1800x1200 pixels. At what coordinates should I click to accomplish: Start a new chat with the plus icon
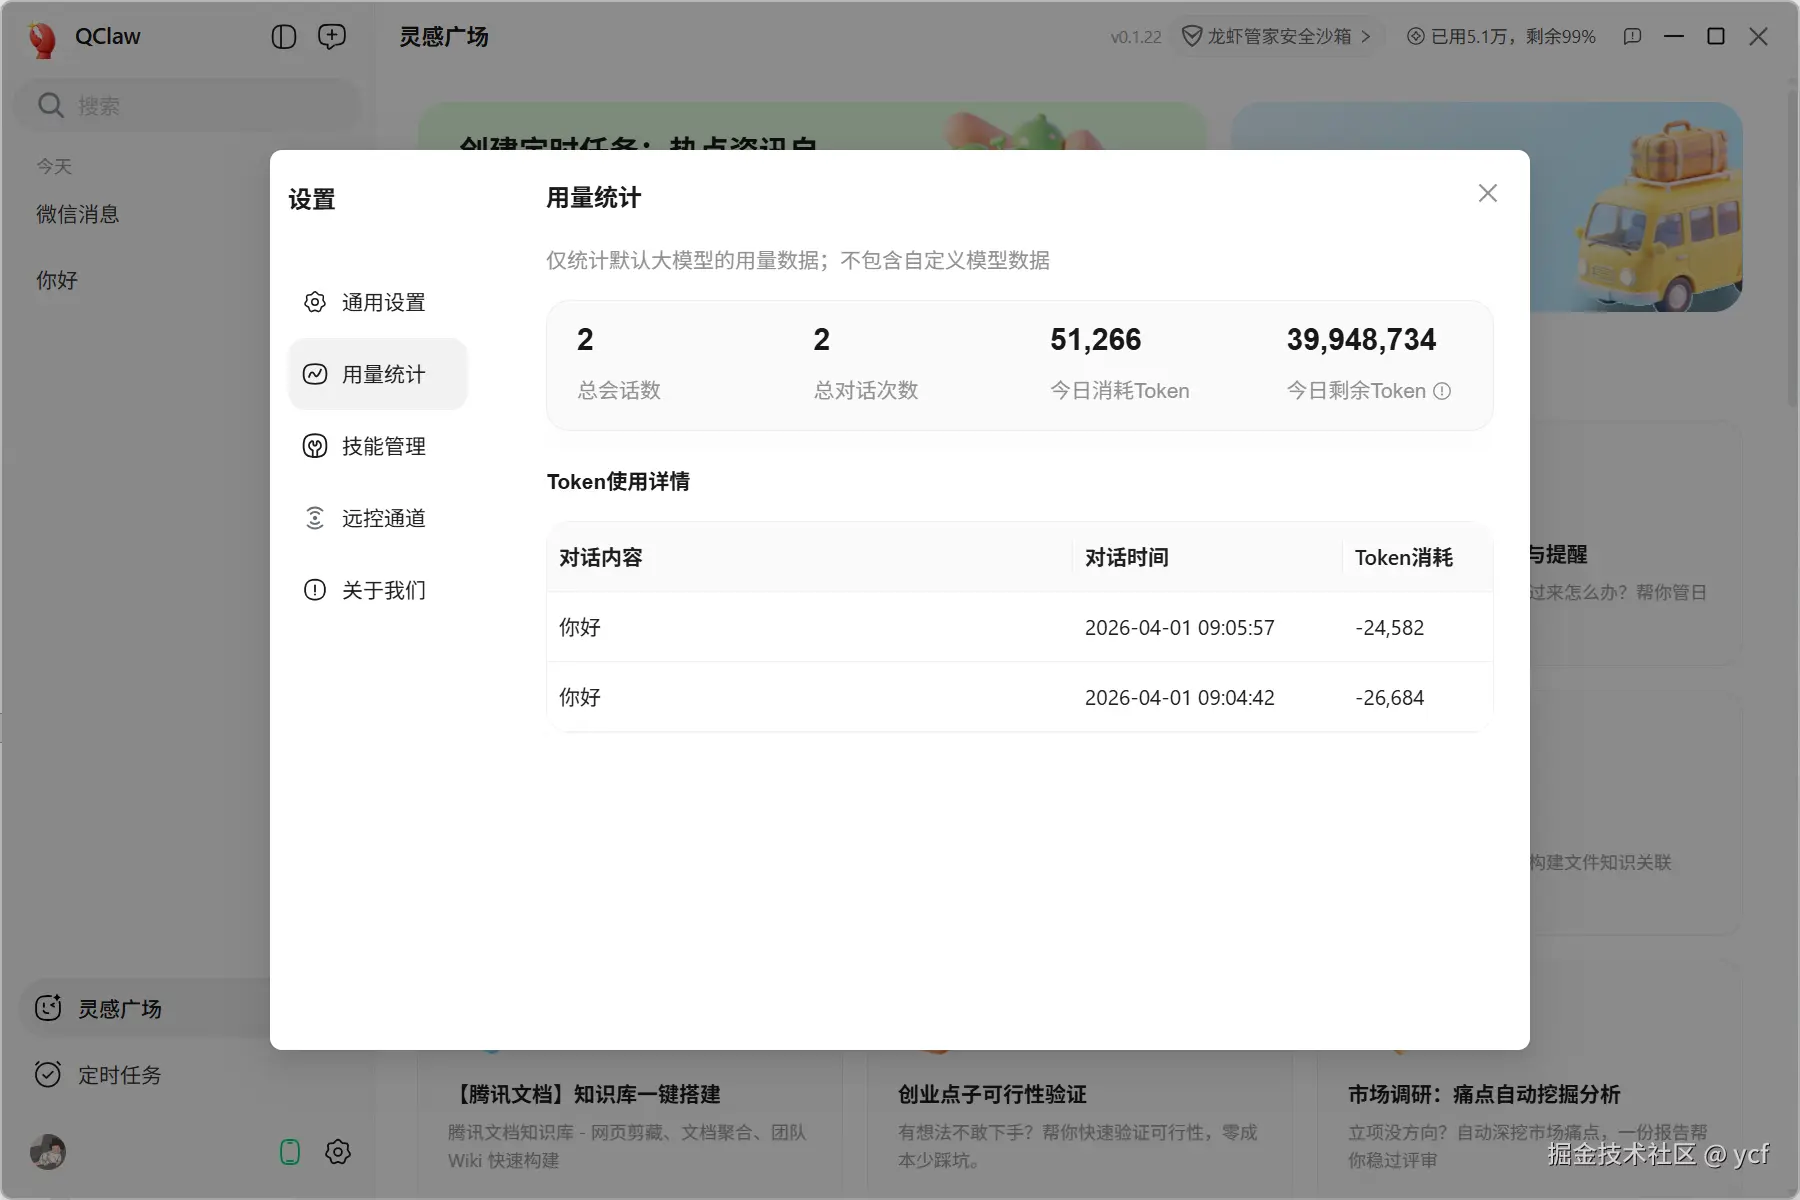[x=331, y=36]
